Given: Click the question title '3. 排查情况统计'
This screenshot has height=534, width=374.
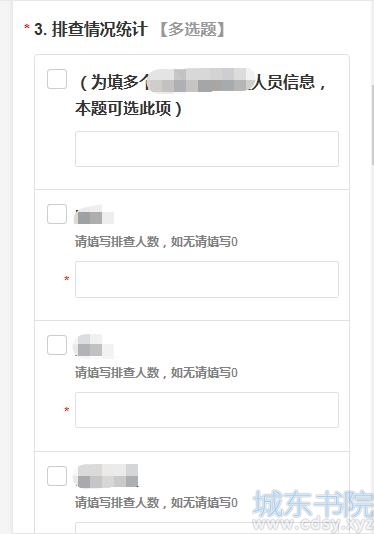Looking at the screenshot, I should click(91, 29).
